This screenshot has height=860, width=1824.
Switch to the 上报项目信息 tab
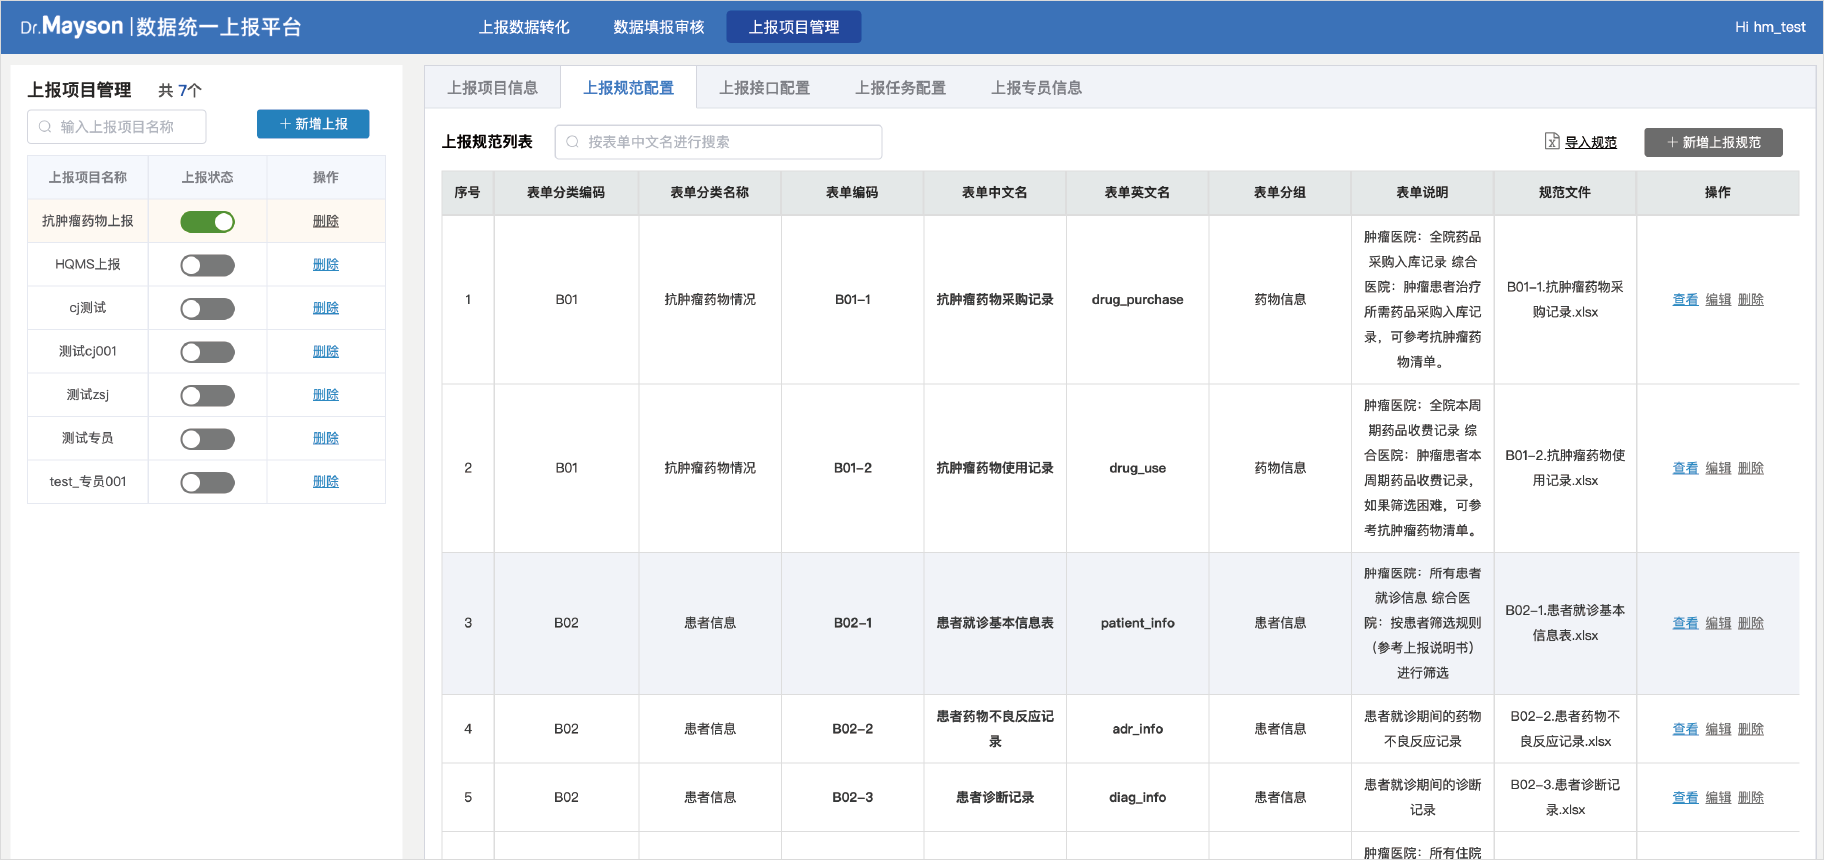coord(492,88)
